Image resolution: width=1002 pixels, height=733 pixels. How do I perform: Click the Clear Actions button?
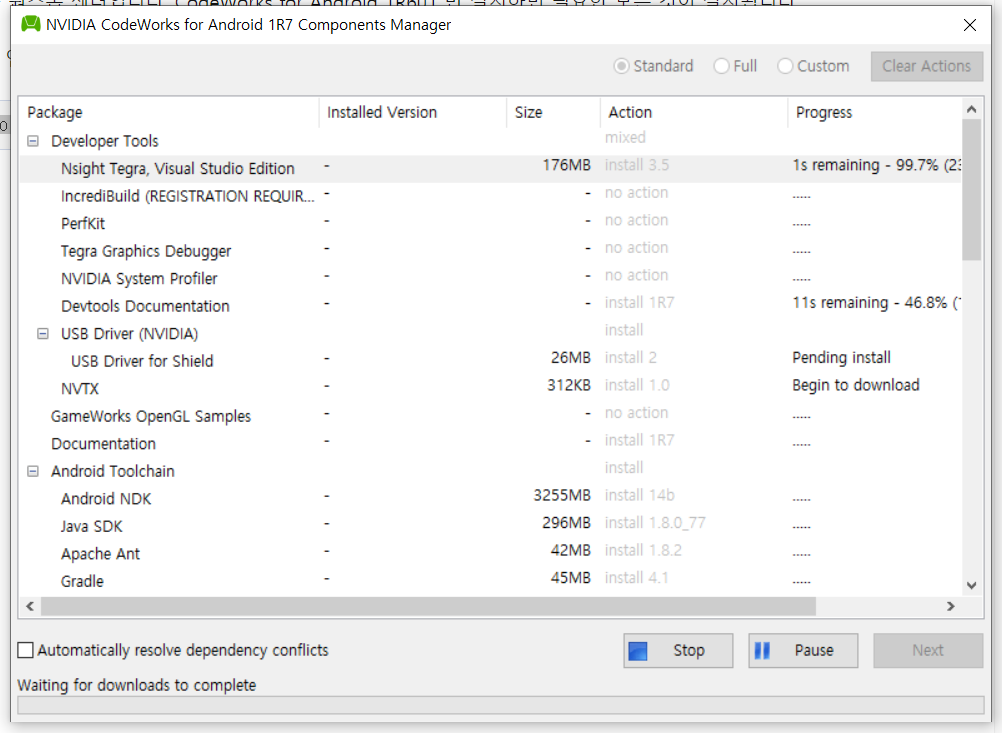927,66
